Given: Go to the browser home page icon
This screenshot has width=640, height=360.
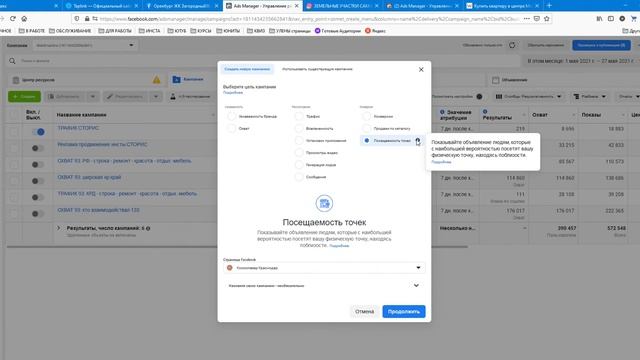Looking at the screenshot, I should pyautogui.click(x=24, y=18).
